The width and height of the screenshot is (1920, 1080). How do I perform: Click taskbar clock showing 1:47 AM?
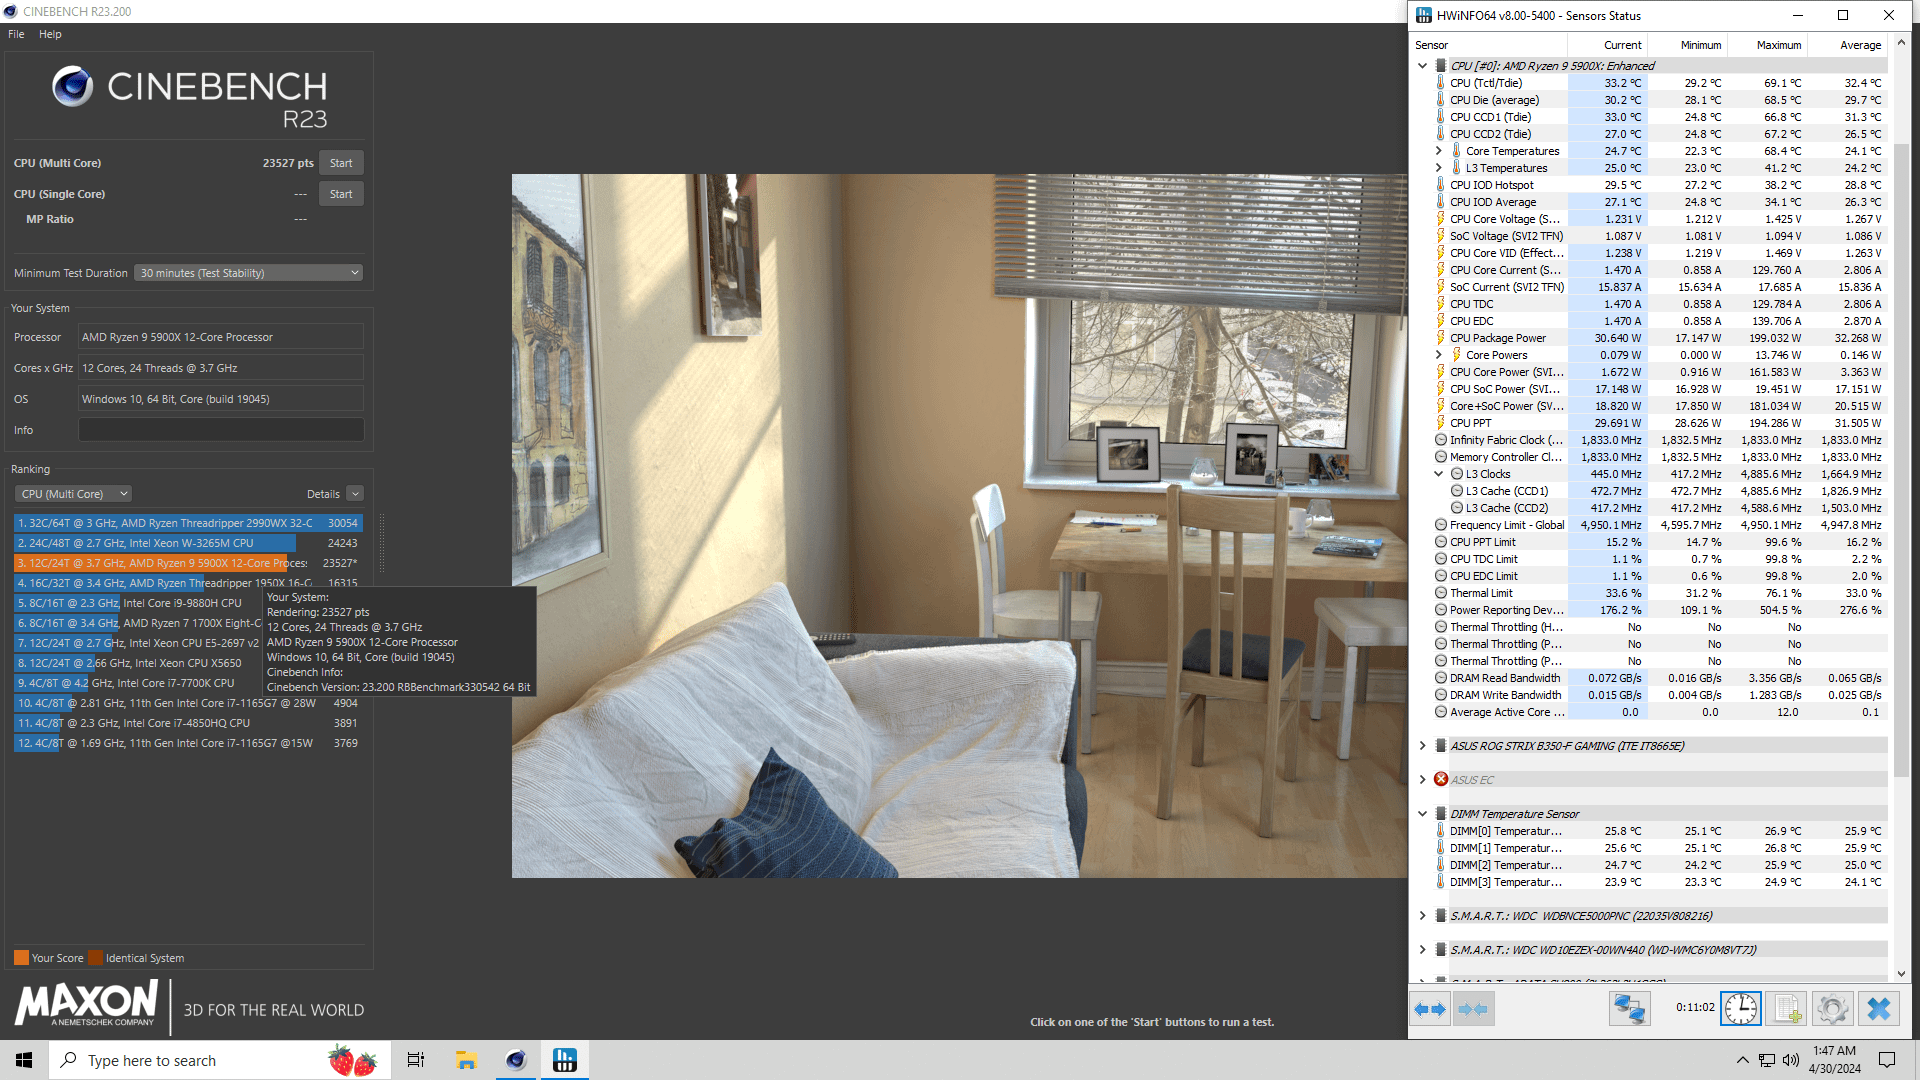[x=1834, y=1060]
